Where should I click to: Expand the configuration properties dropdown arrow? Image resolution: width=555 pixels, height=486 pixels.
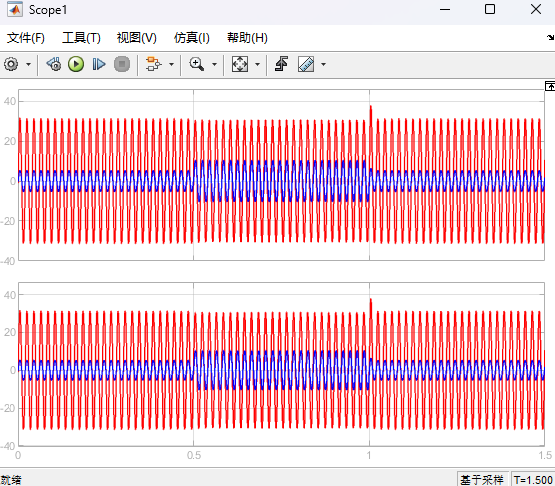coord(28,64)
